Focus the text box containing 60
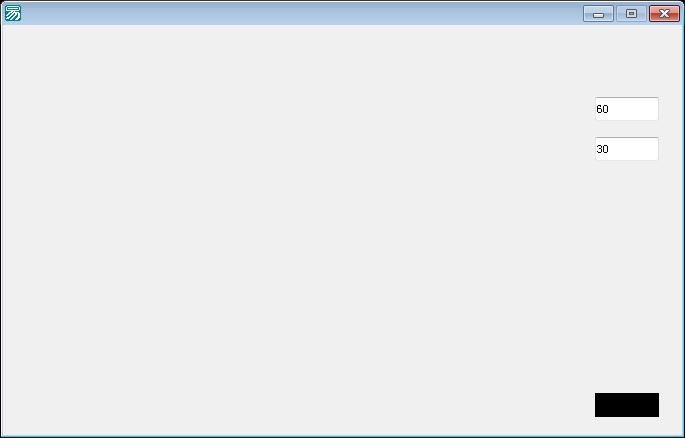This screenshot has height=438, width=685. click(626, 109)
